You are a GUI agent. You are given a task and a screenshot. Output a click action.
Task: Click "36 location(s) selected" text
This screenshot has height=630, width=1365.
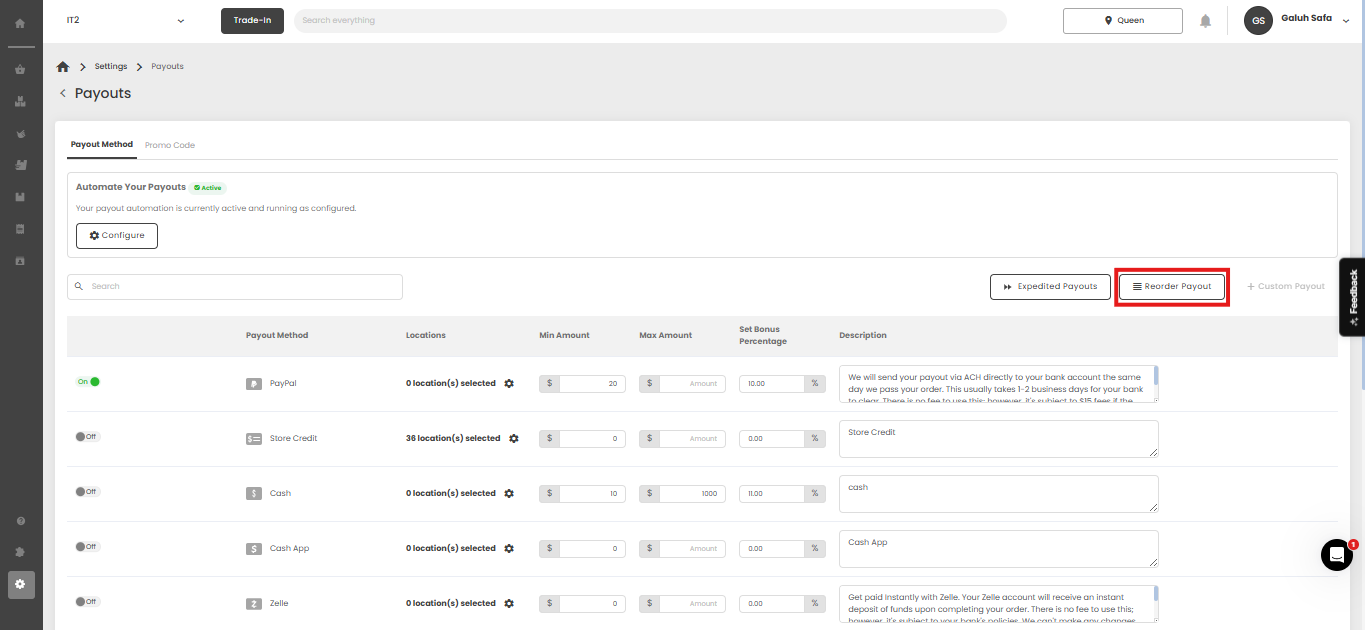pyautogui.click(x=453, y=438)
